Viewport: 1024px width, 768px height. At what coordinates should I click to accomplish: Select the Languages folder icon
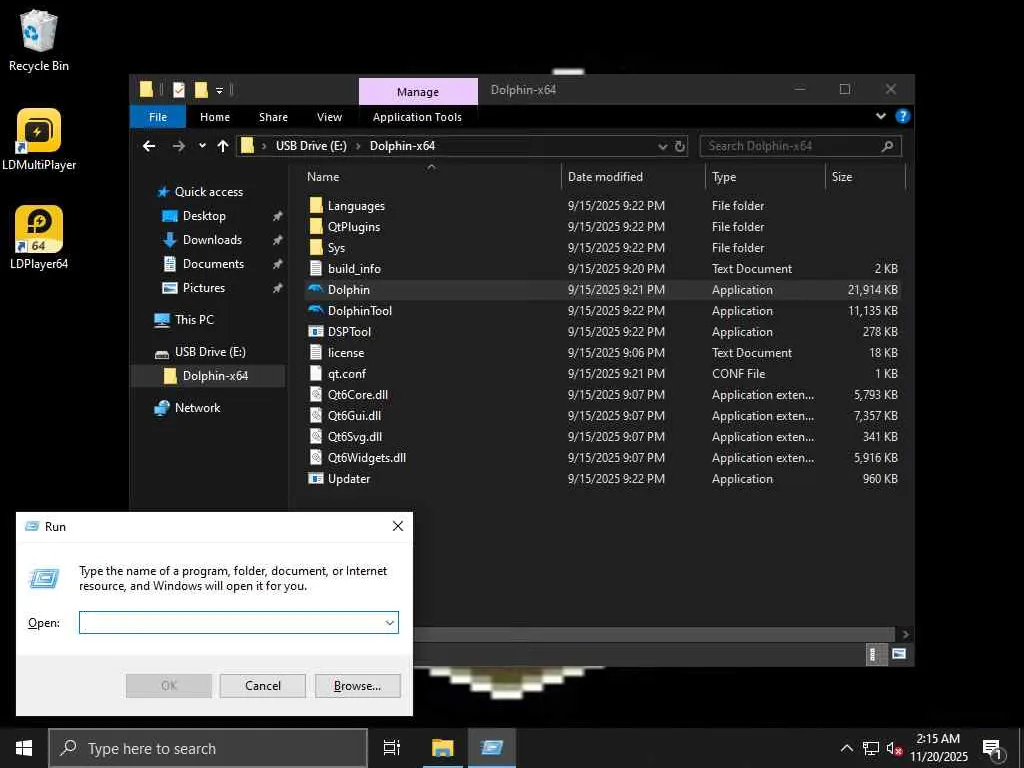[x=315, y=206]
